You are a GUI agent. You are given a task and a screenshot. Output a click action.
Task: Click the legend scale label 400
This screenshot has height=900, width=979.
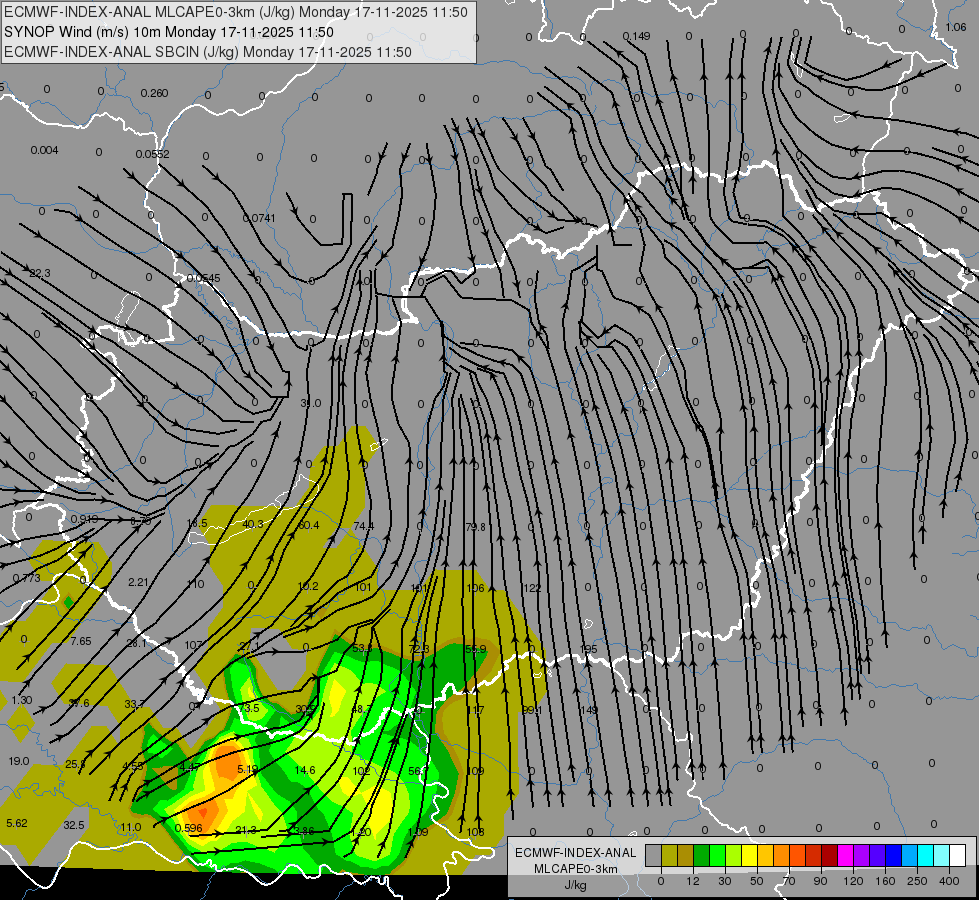[949, 881]
